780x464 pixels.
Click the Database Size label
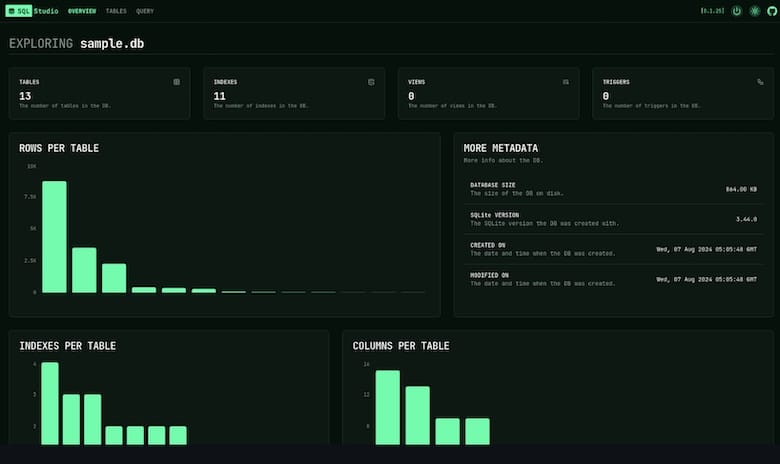pos(492,185)
